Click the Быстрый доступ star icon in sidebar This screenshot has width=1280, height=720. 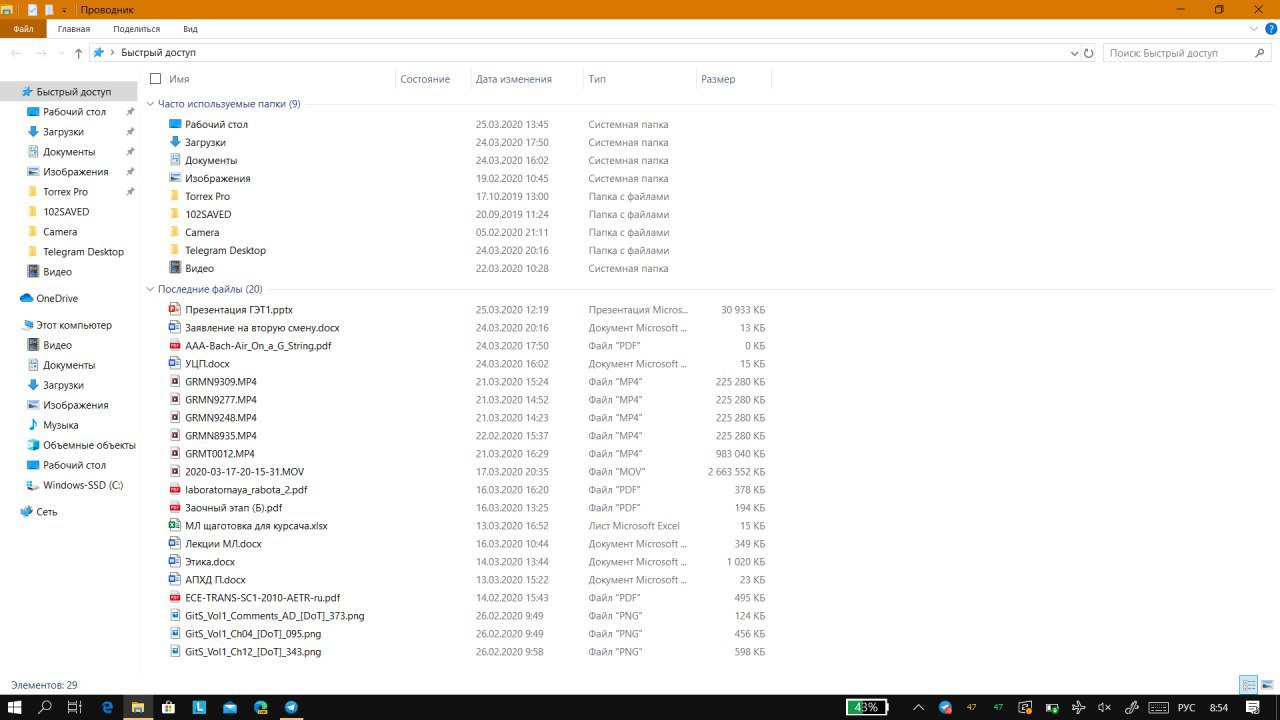click(27, 91)
